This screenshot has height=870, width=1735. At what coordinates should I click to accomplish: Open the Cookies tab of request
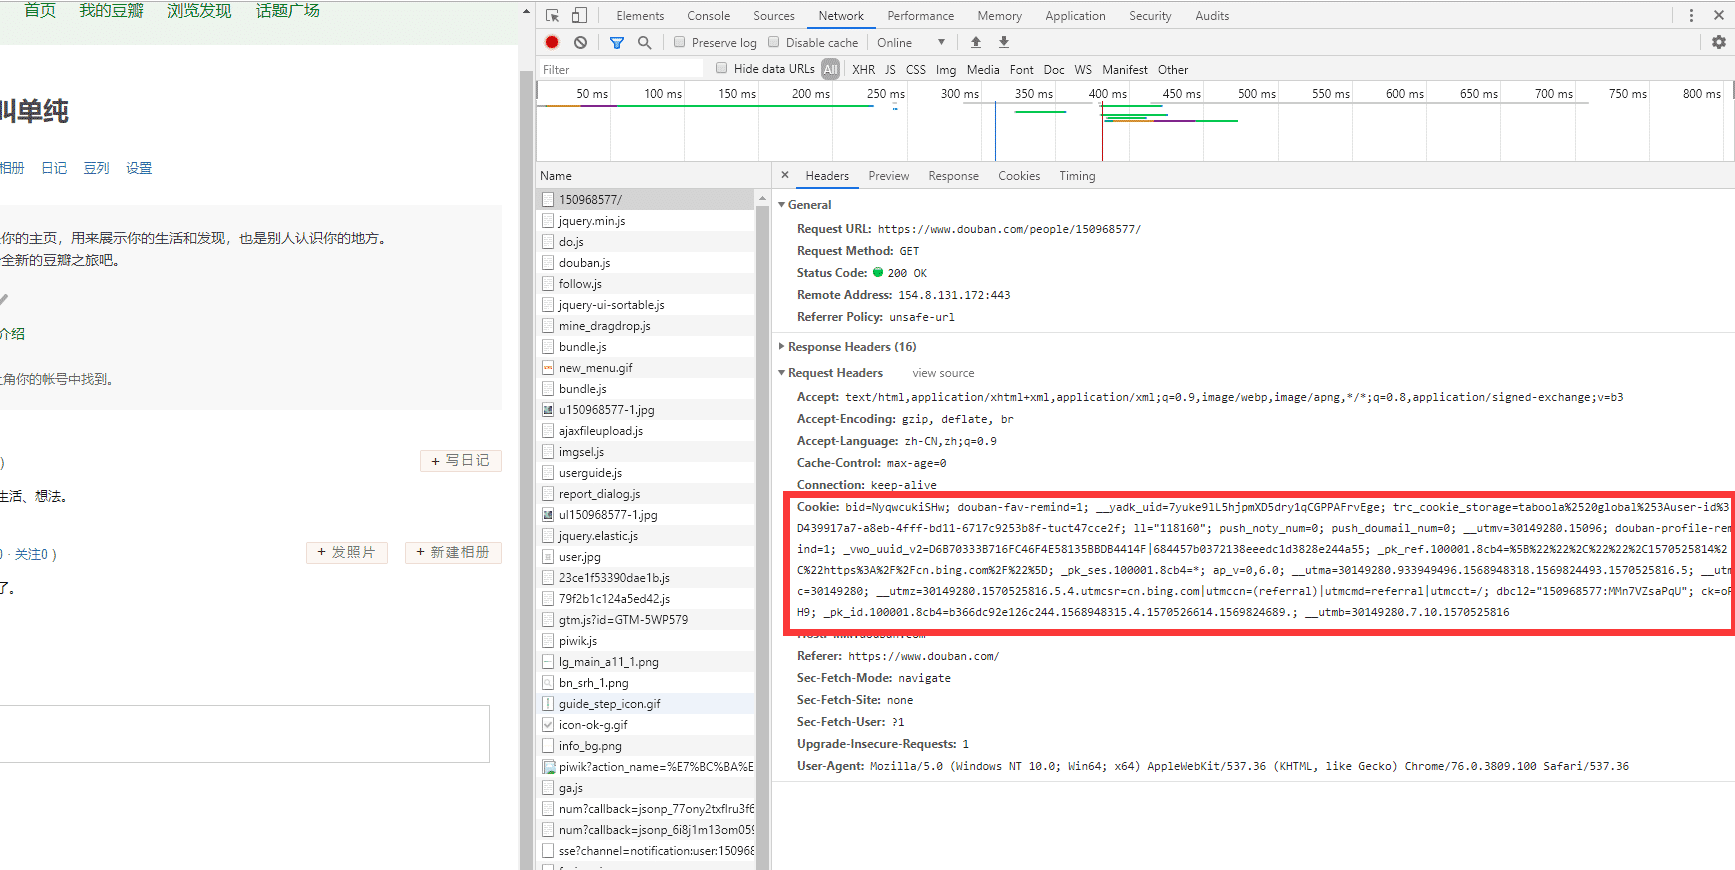point(1018,176)
